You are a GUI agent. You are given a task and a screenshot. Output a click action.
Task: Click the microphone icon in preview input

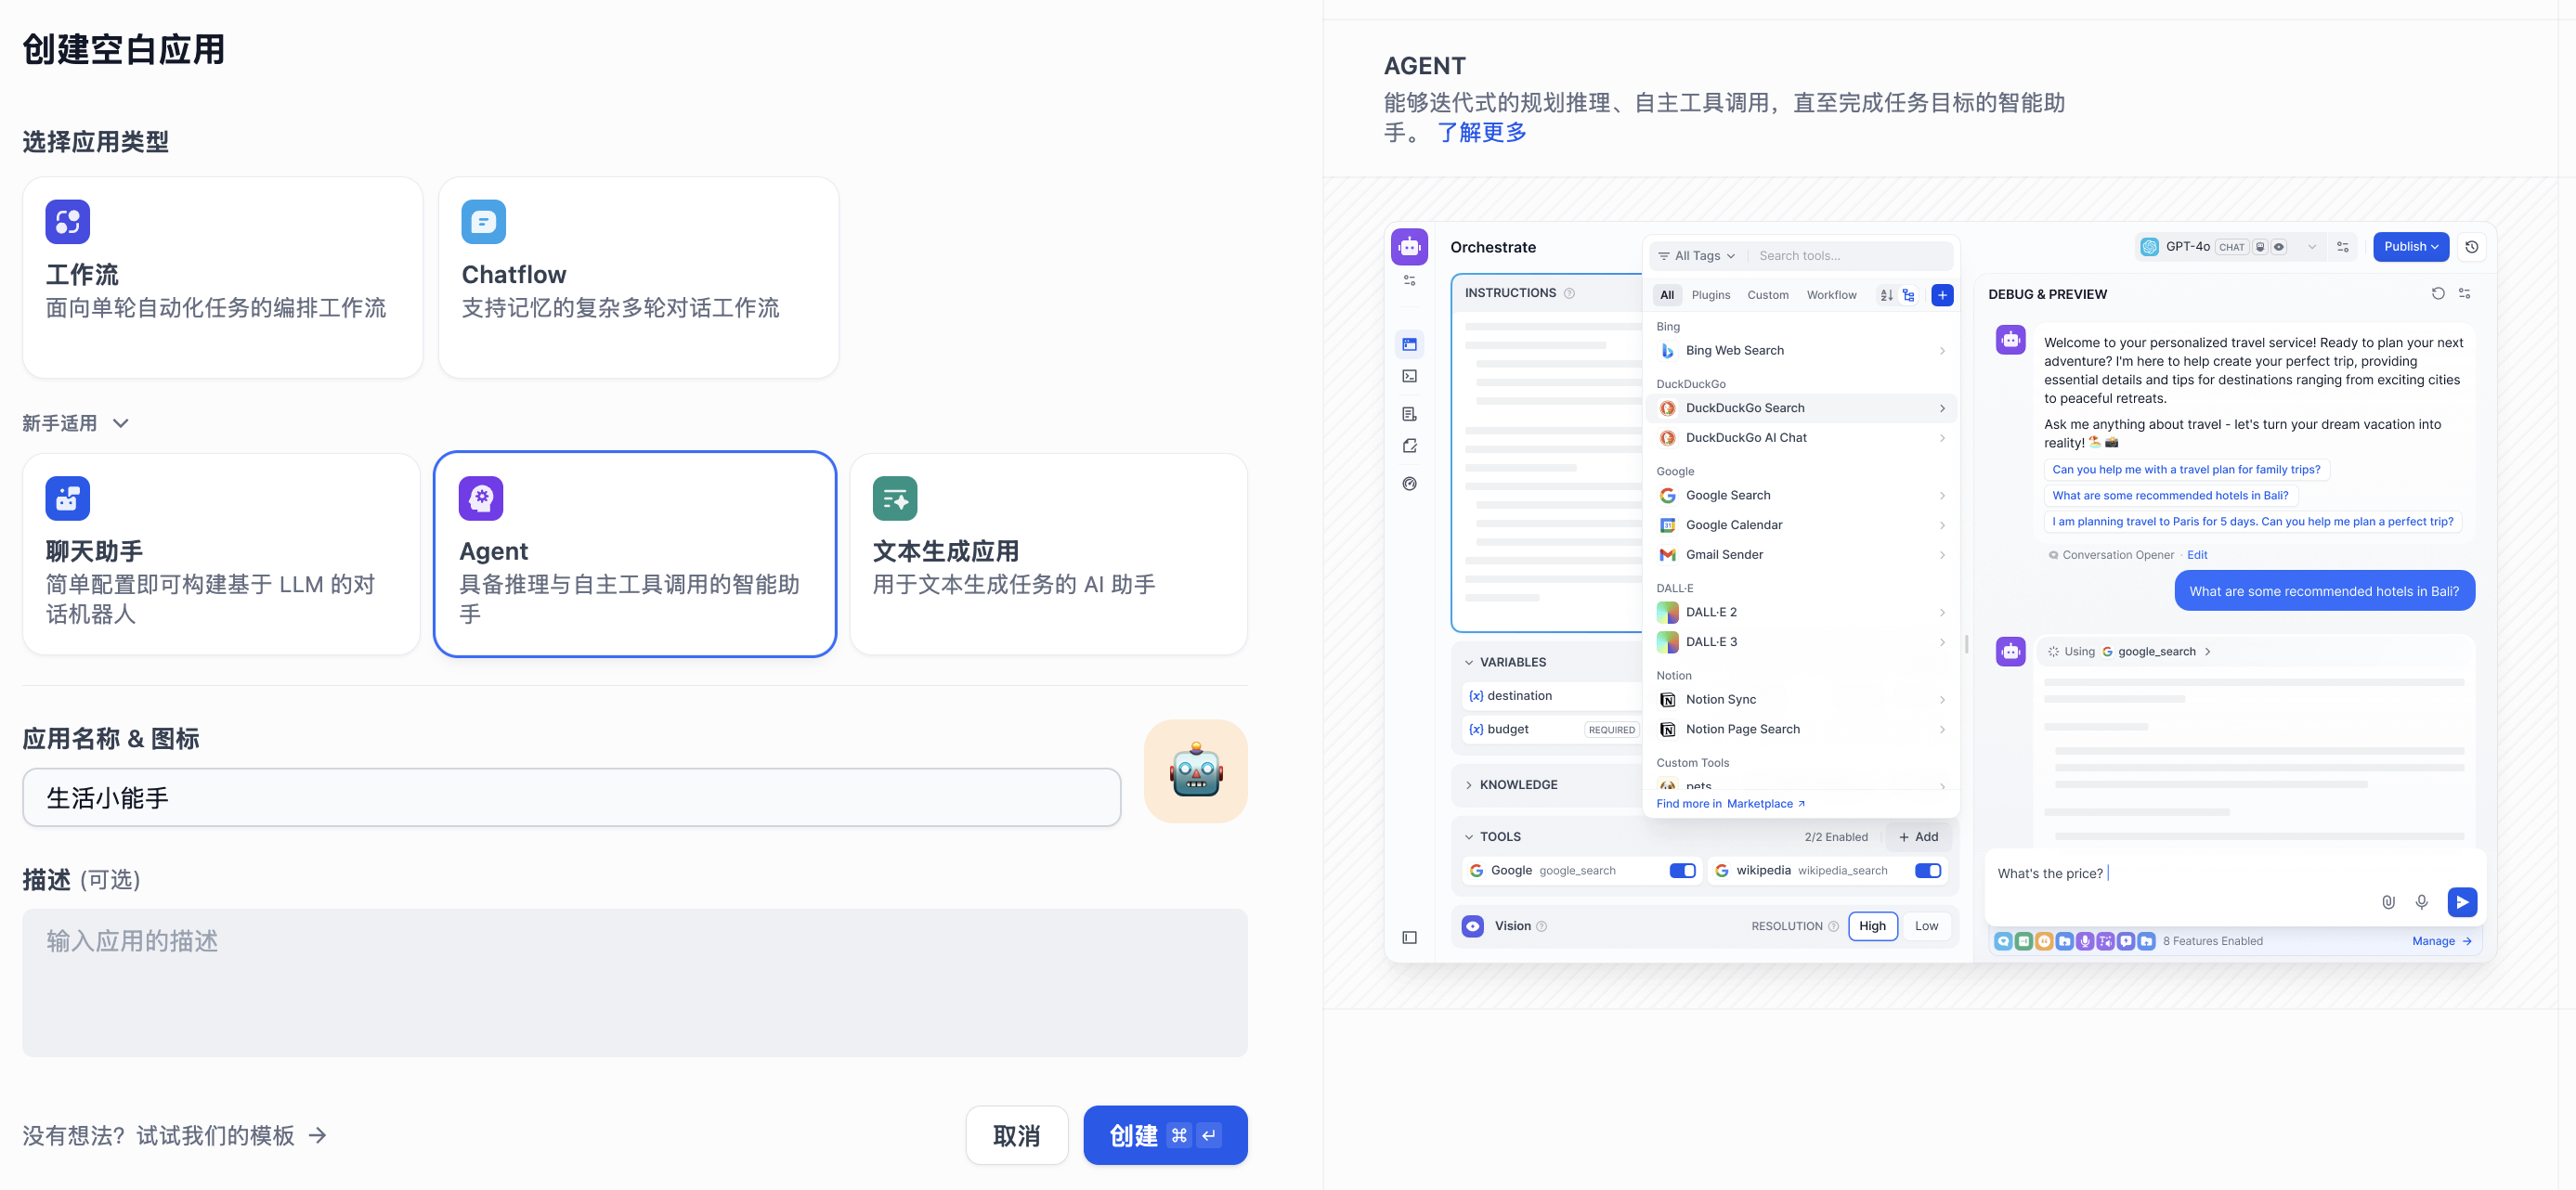click(x=2421, y=901)
